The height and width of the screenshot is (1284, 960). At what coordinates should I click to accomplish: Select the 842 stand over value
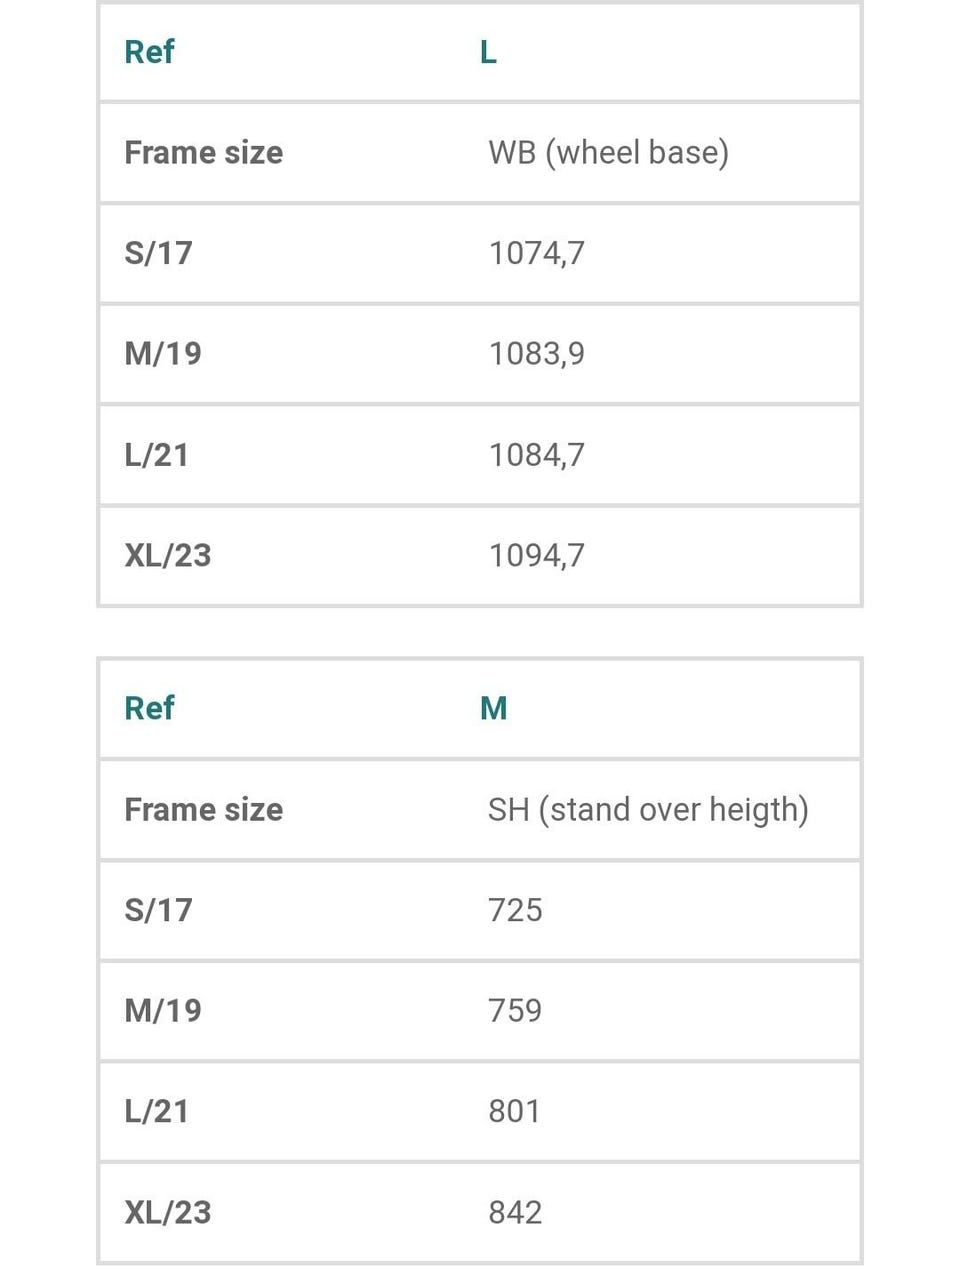(x=515, y=1213)
